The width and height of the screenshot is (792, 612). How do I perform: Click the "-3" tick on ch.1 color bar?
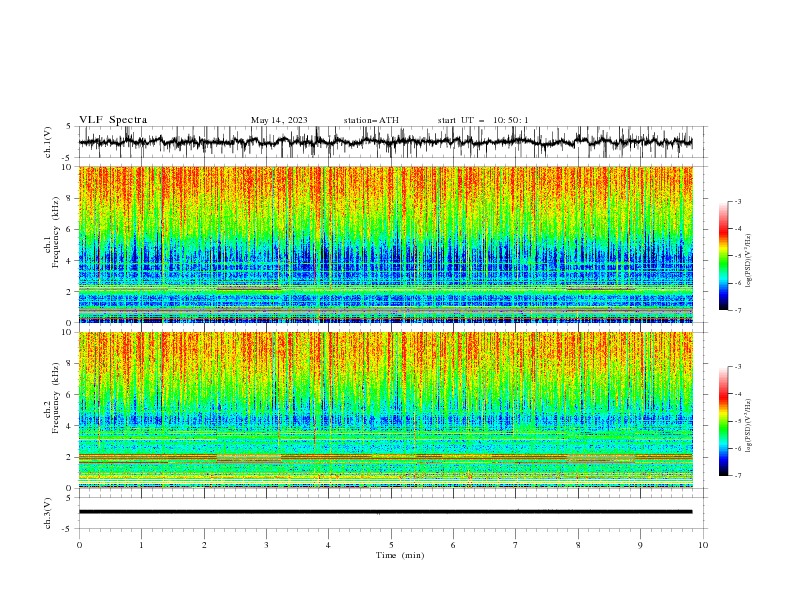pyautogui.click(x=738, y=201)
